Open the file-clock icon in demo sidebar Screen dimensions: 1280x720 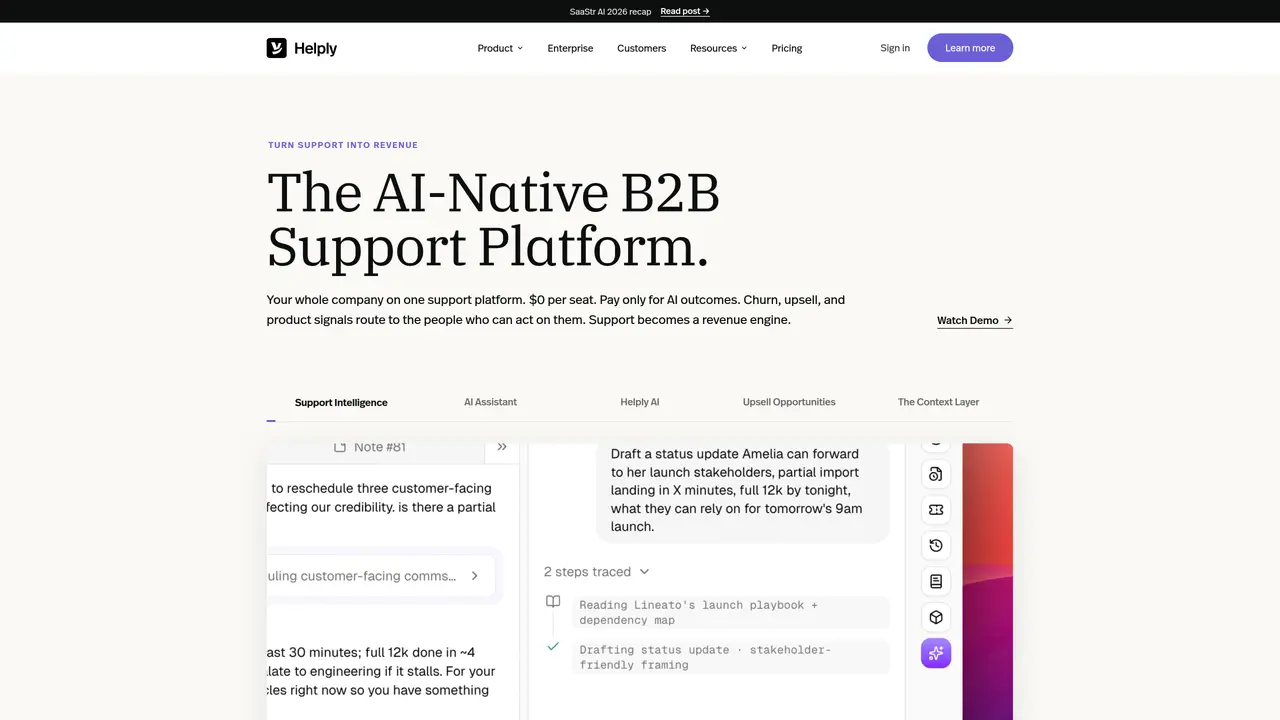936,474
